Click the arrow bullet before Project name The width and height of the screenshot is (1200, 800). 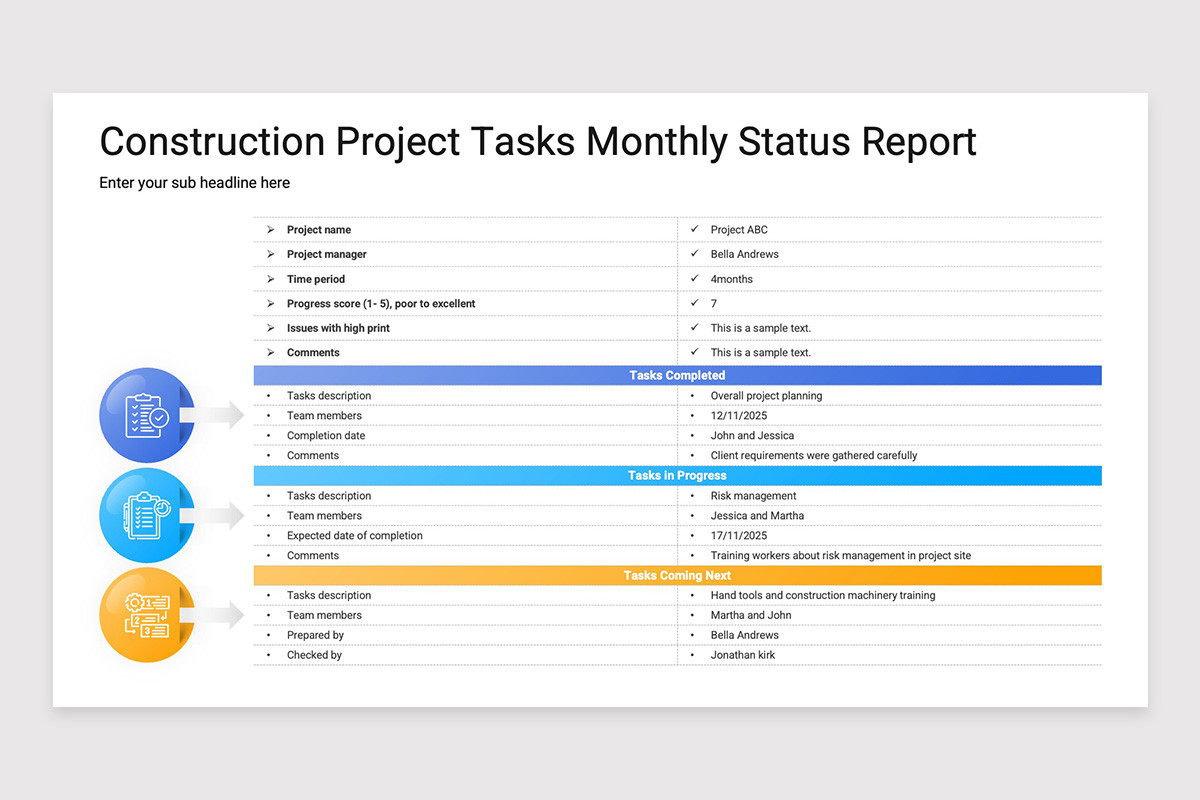[x=270, y=230]
